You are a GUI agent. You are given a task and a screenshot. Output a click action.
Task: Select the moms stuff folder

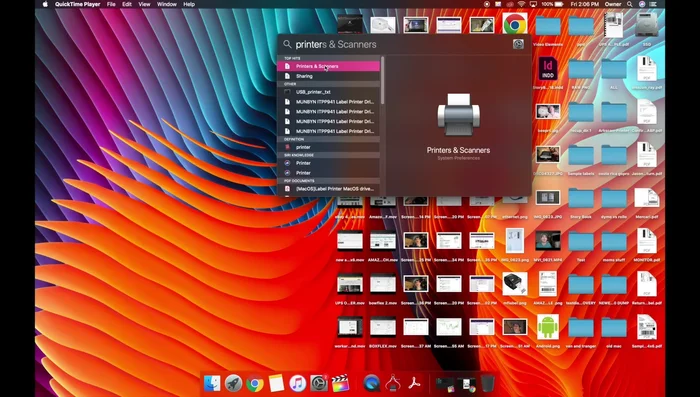614,241
